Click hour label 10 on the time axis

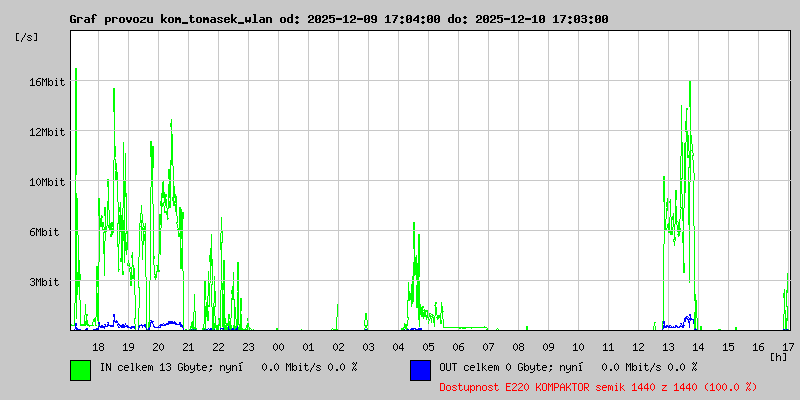[579, 347]
